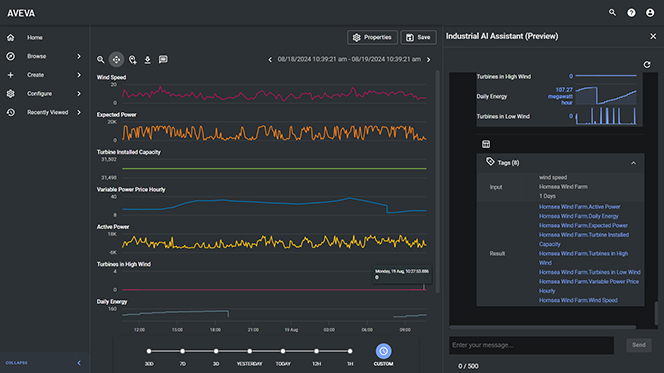Select the 7D time range point
Image resolution: width=664 pixels, height=373 pixels.
click(183, 351)
